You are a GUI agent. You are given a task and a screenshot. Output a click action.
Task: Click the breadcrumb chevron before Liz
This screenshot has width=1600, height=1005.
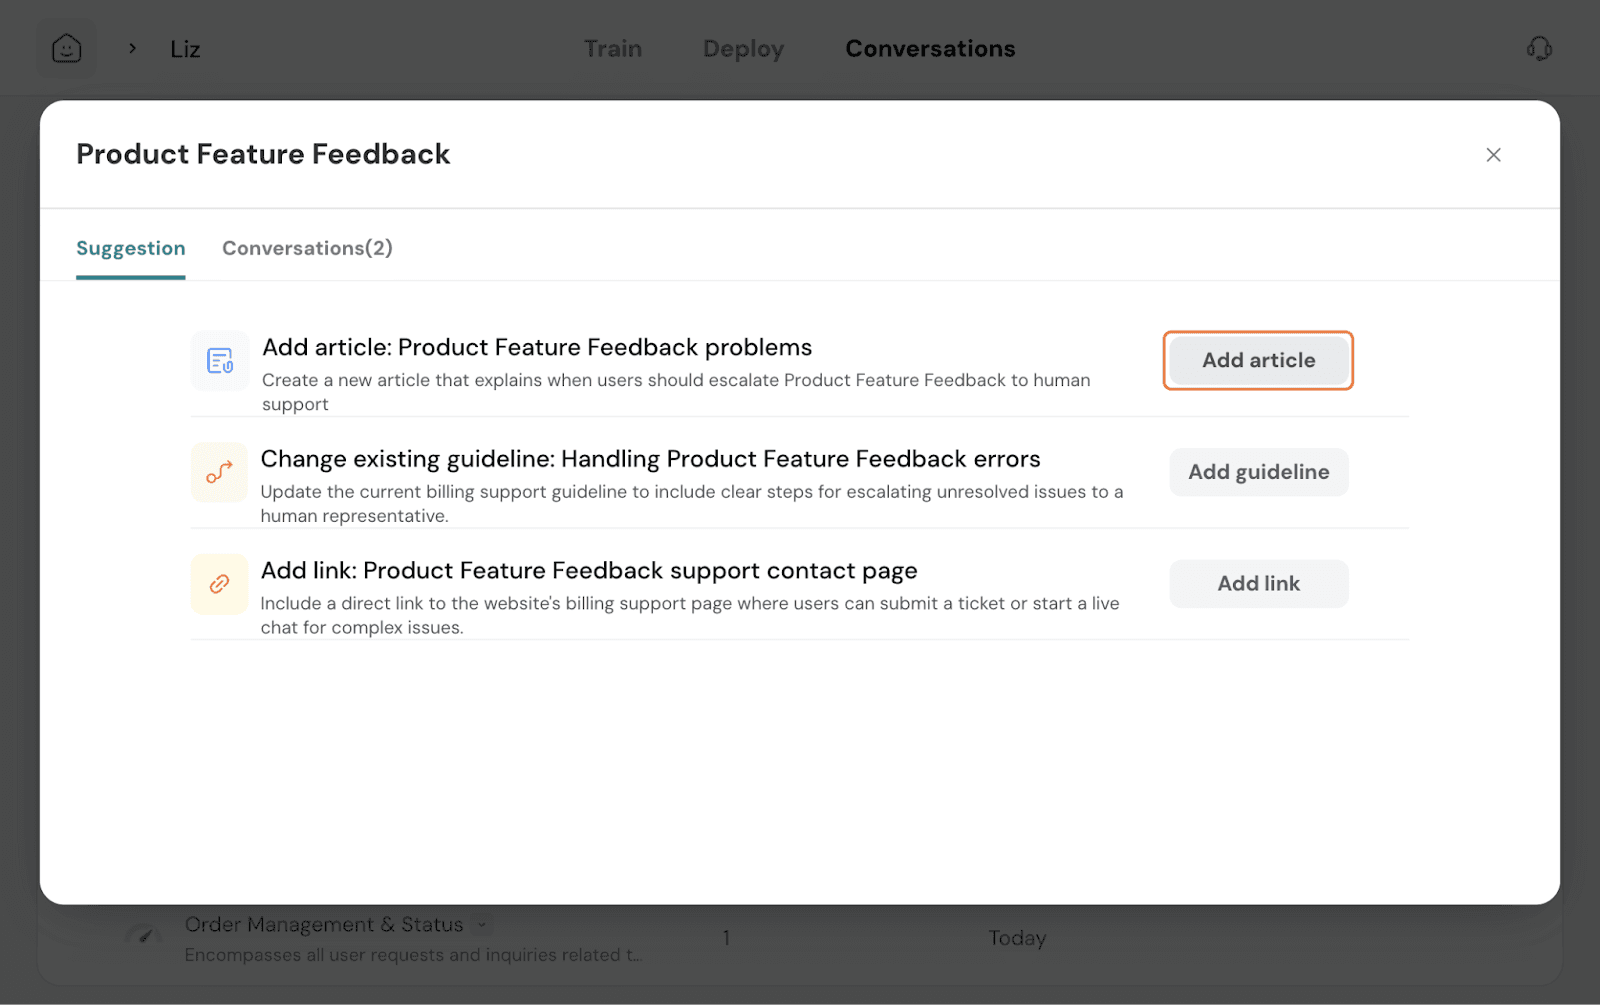(x=132, y=48)
